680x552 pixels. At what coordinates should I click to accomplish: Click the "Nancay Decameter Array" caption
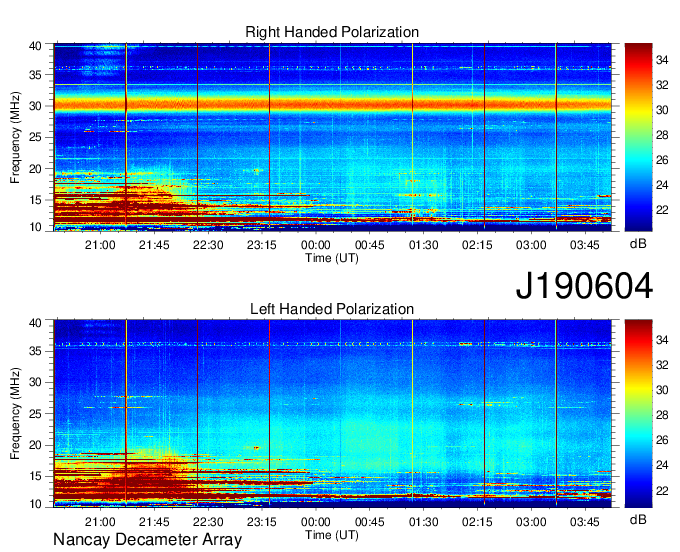tap(147, 539)
